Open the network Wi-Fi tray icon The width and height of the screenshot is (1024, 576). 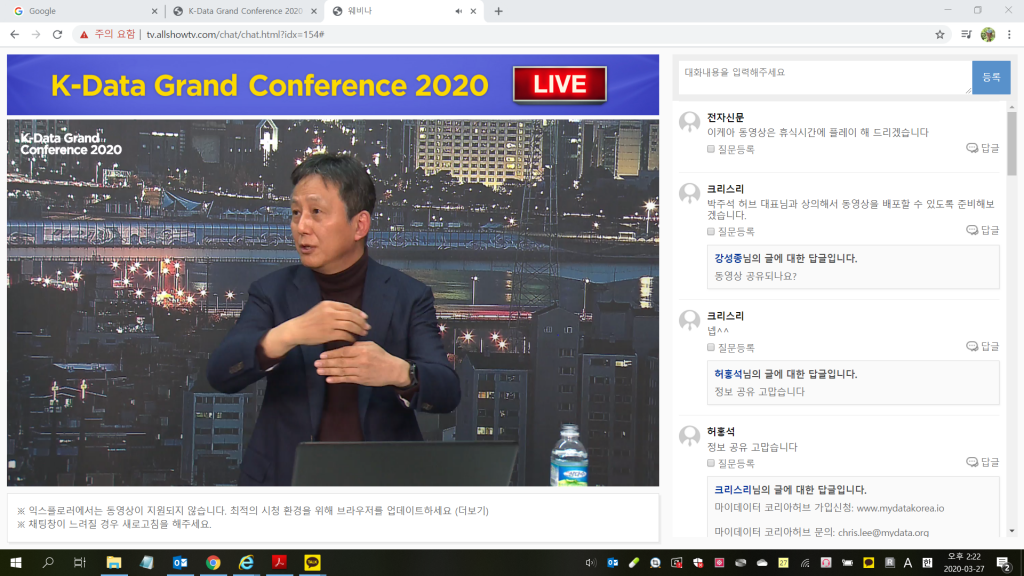tap(805, 562)
